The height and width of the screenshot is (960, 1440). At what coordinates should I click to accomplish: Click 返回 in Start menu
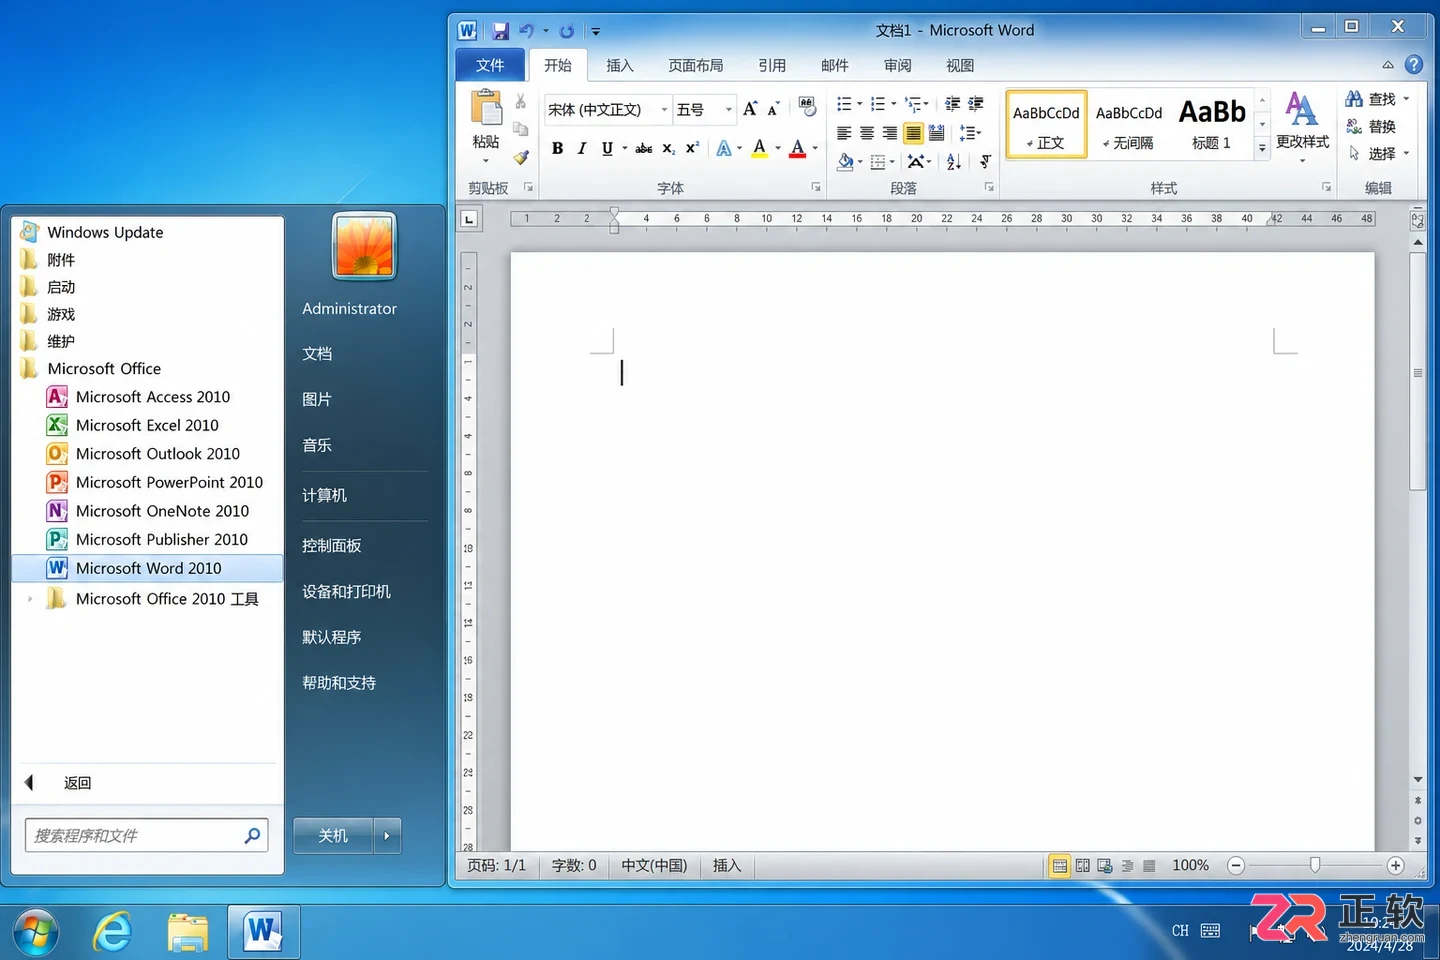click(x=77, y=783)
